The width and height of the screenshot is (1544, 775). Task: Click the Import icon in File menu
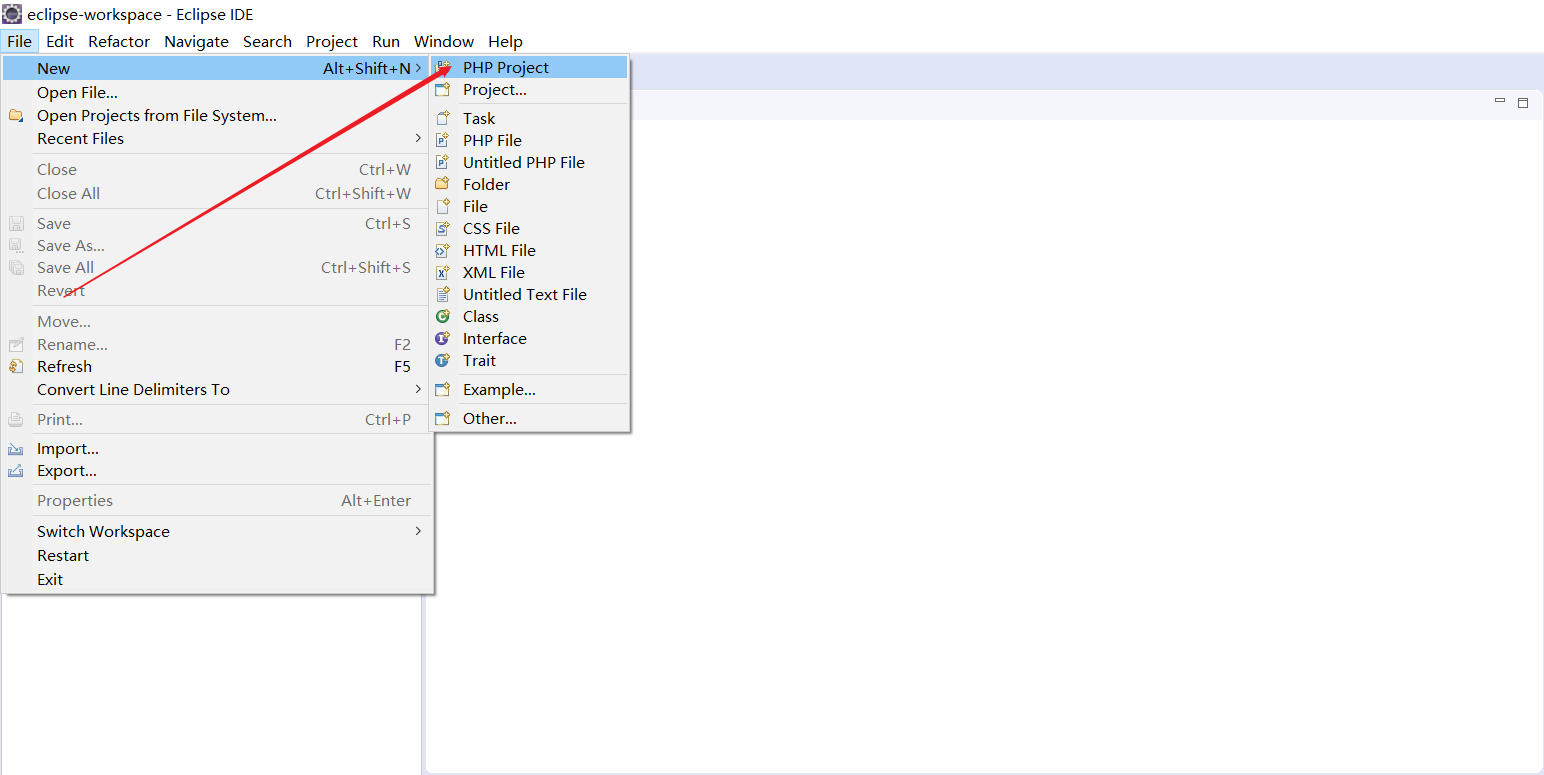coord(16,449)
